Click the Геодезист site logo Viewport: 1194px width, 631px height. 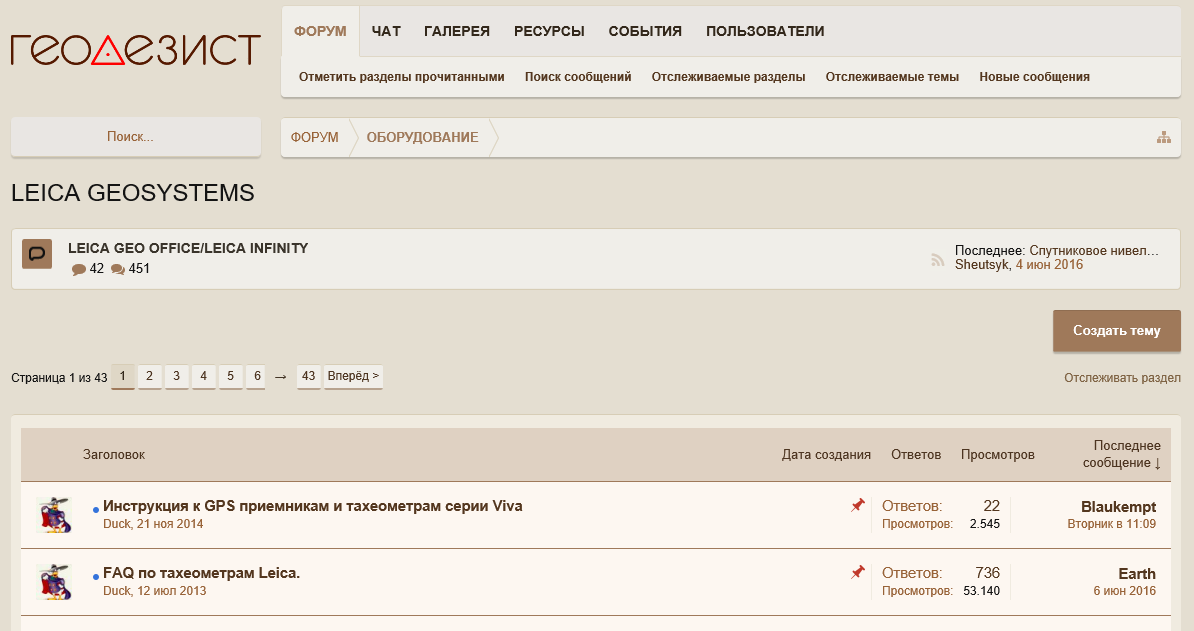(136, 49)
